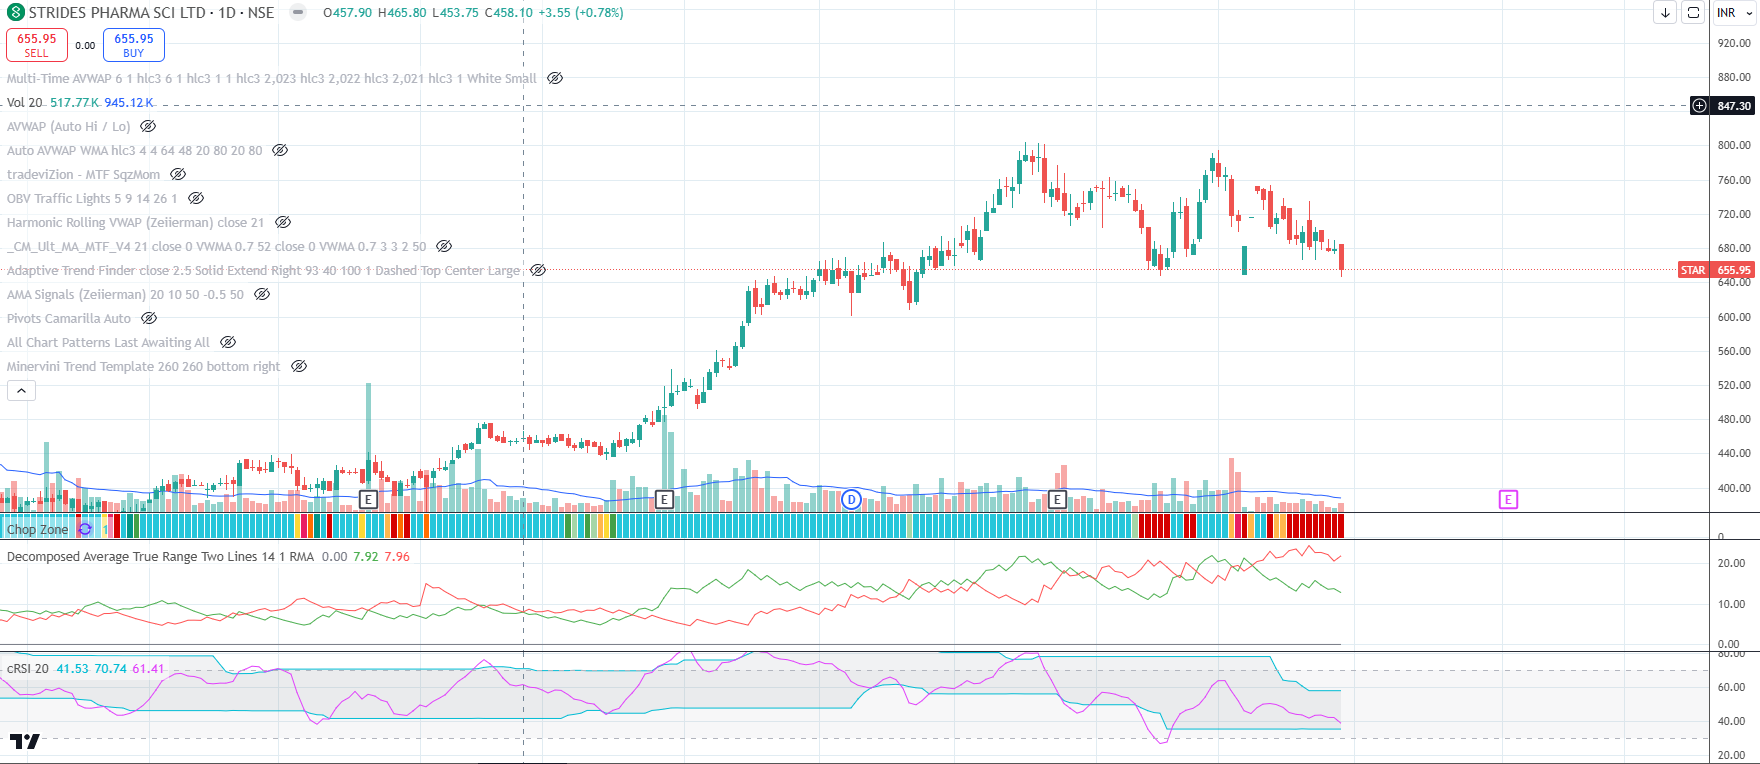Select the AMA Signals (Zeiierman) legend text
The width and height of the screenshot is (1760, 764).
[125, 294]
